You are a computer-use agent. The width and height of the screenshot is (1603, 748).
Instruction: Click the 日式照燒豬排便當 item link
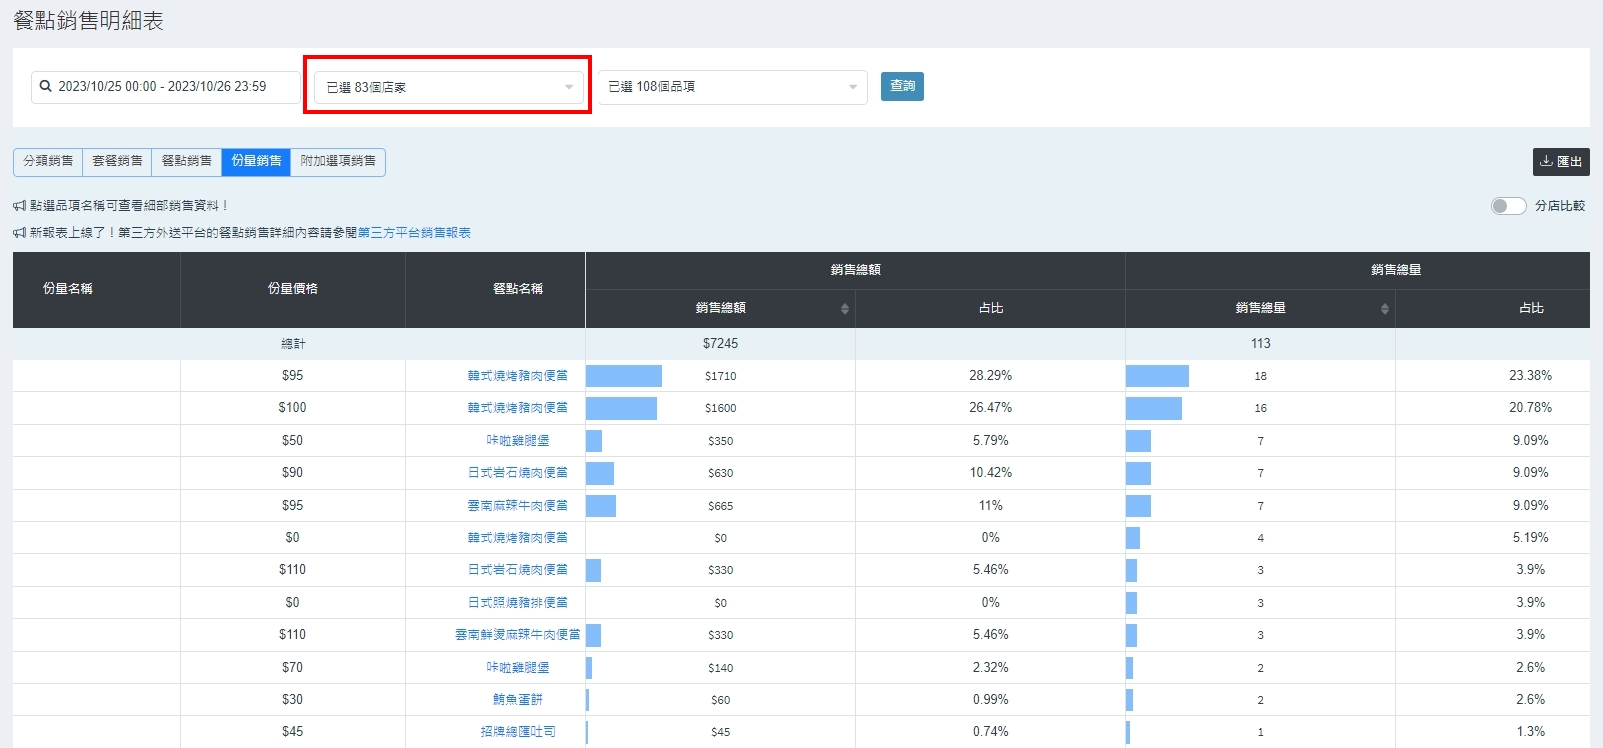(x=517, y=603)
